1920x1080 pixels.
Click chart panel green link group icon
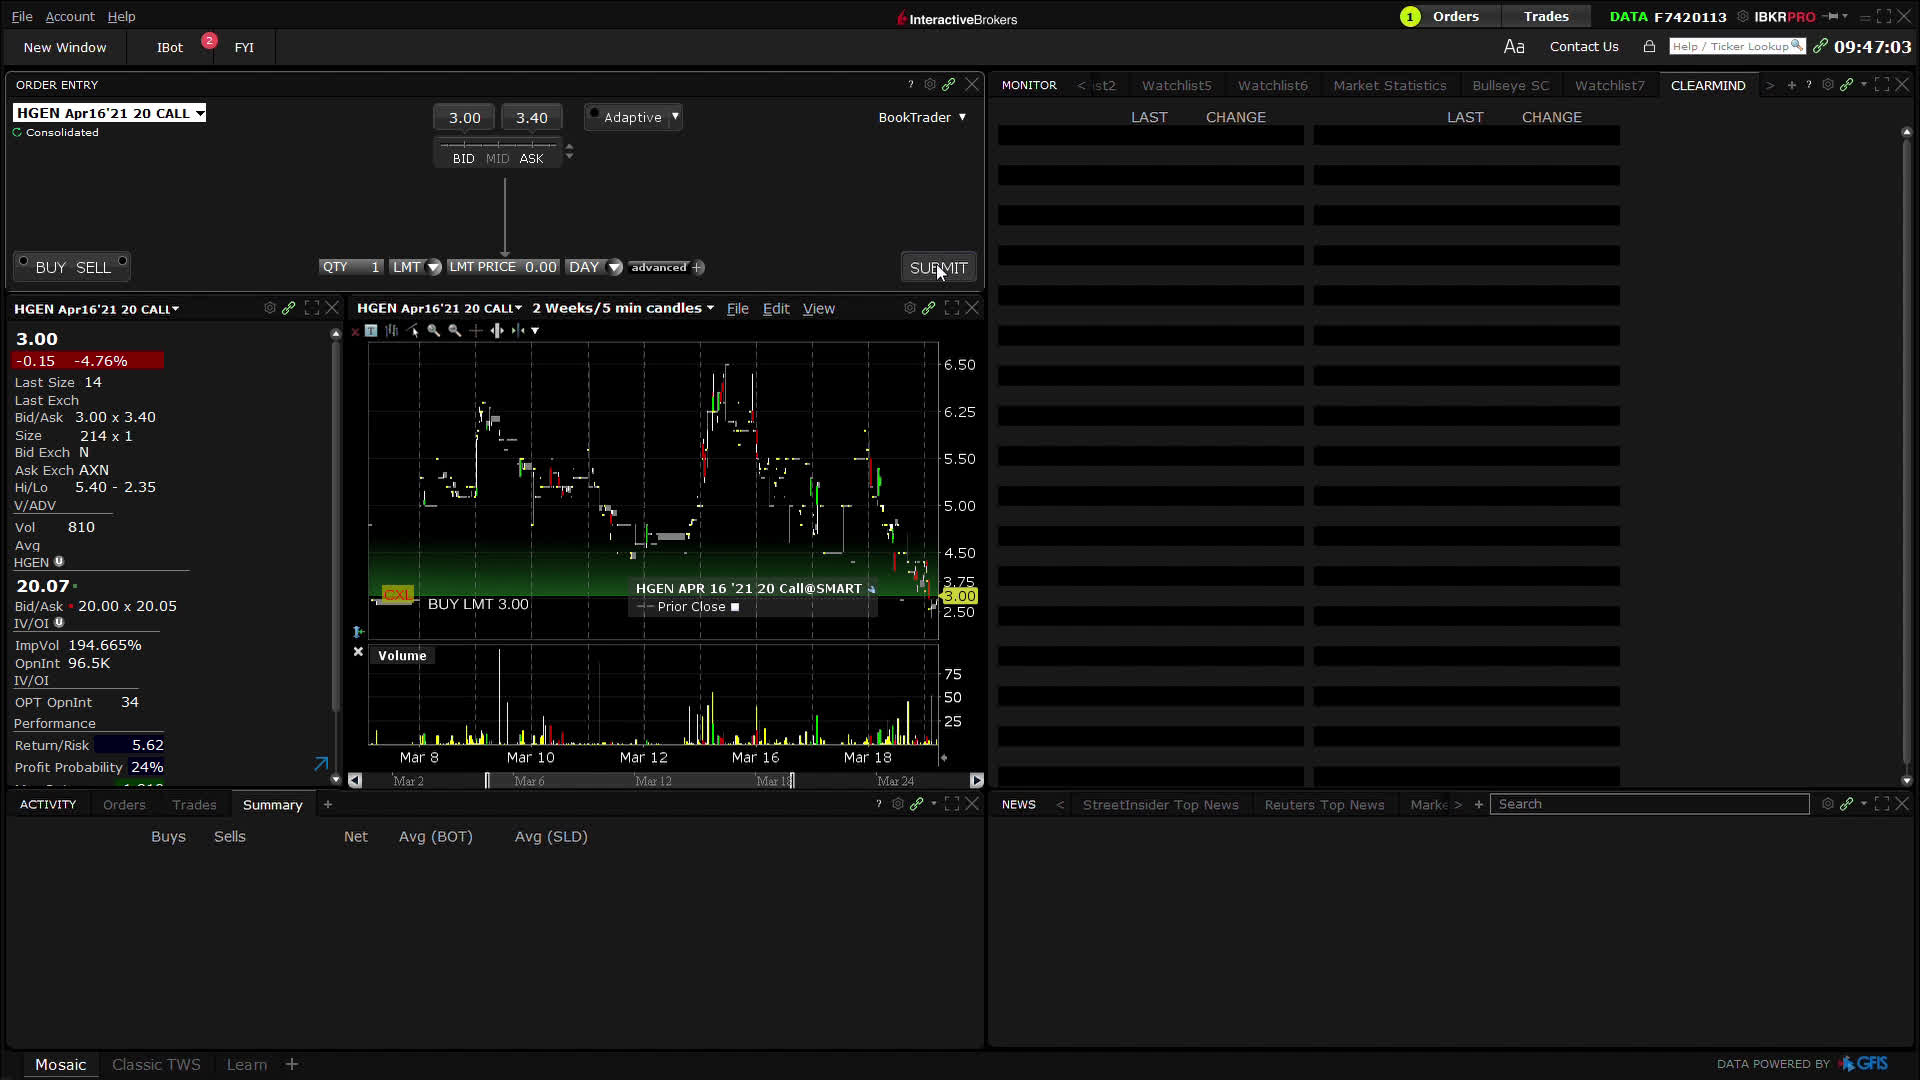[929, 308]
